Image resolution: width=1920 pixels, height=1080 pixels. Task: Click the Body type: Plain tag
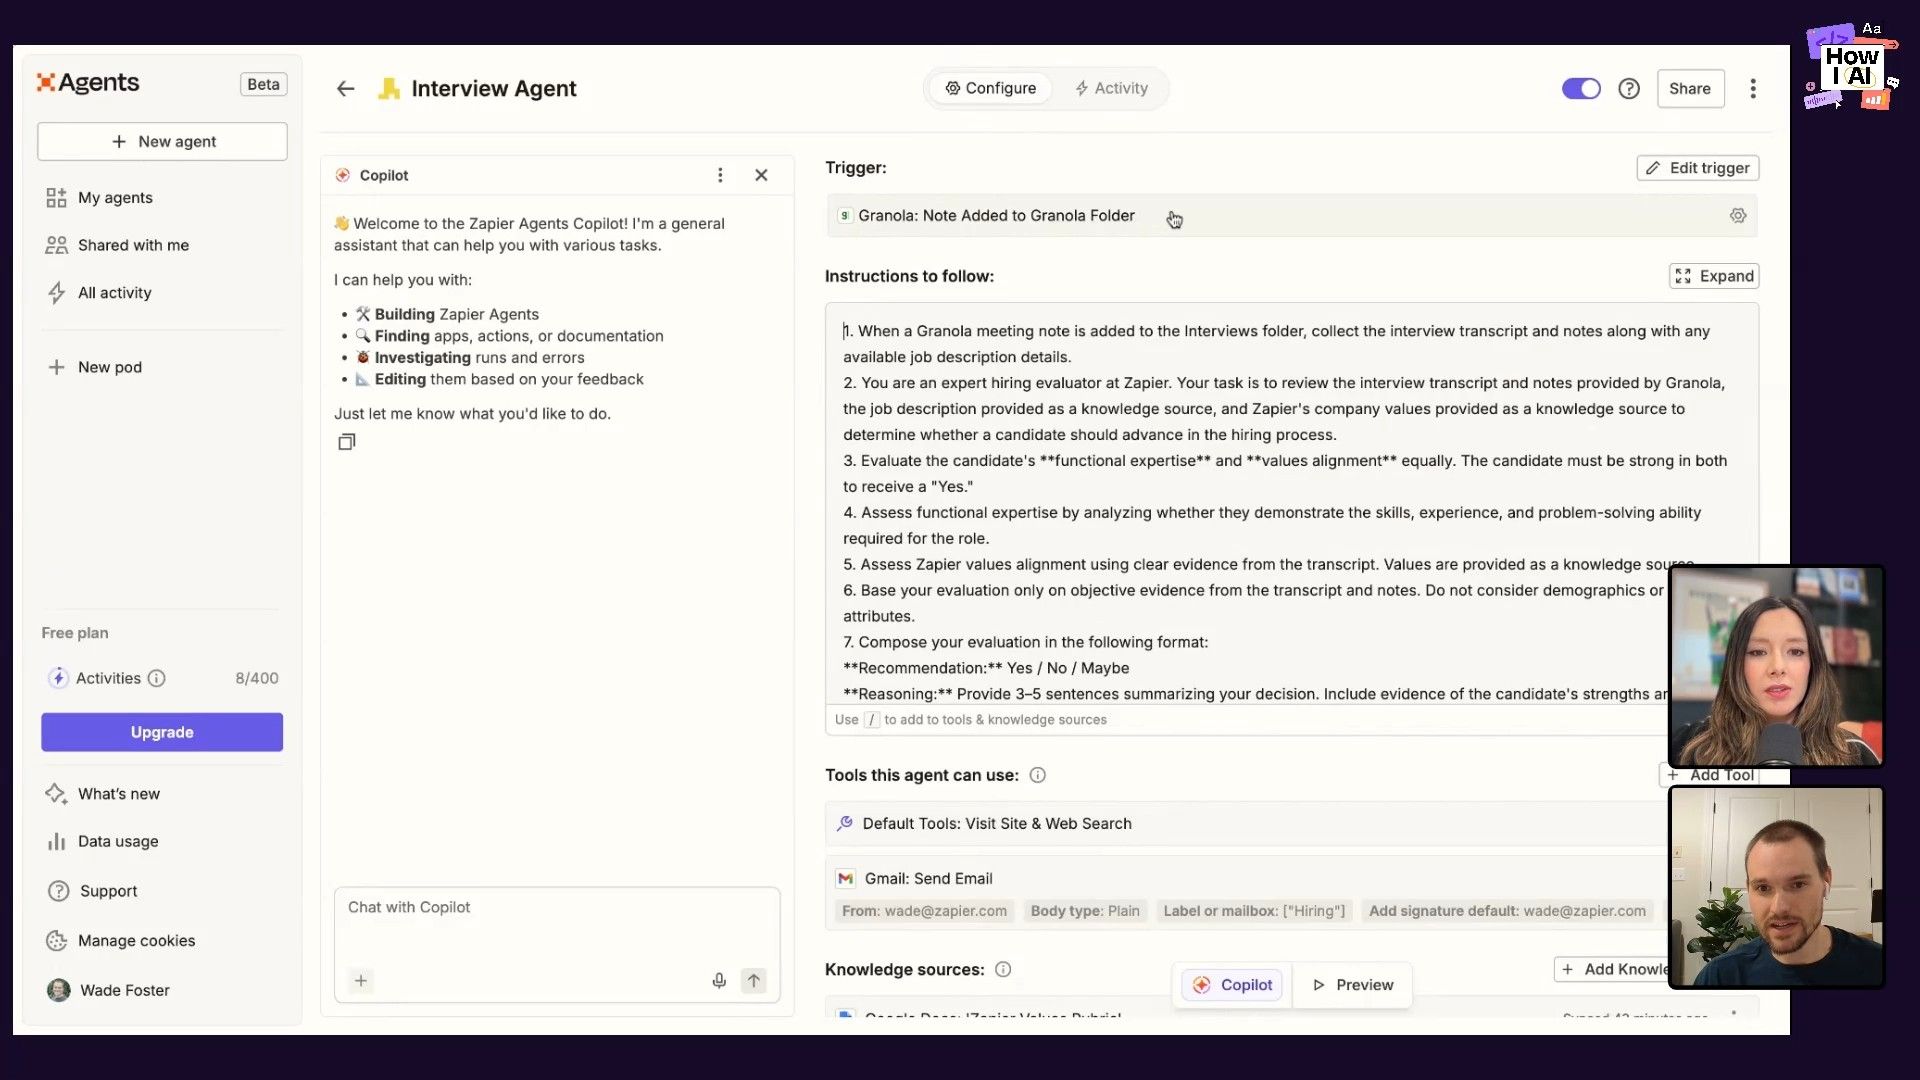pos(1085,911)
